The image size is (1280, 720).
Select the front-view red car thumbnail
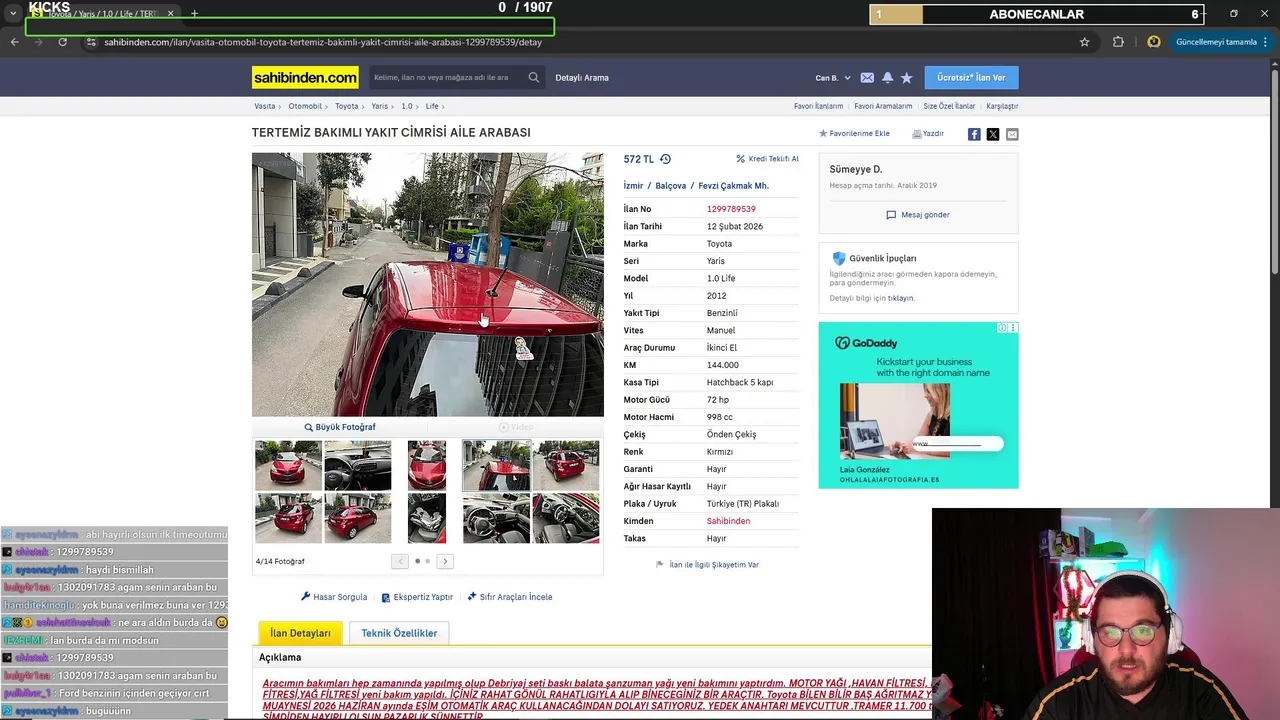click(288, 466)
